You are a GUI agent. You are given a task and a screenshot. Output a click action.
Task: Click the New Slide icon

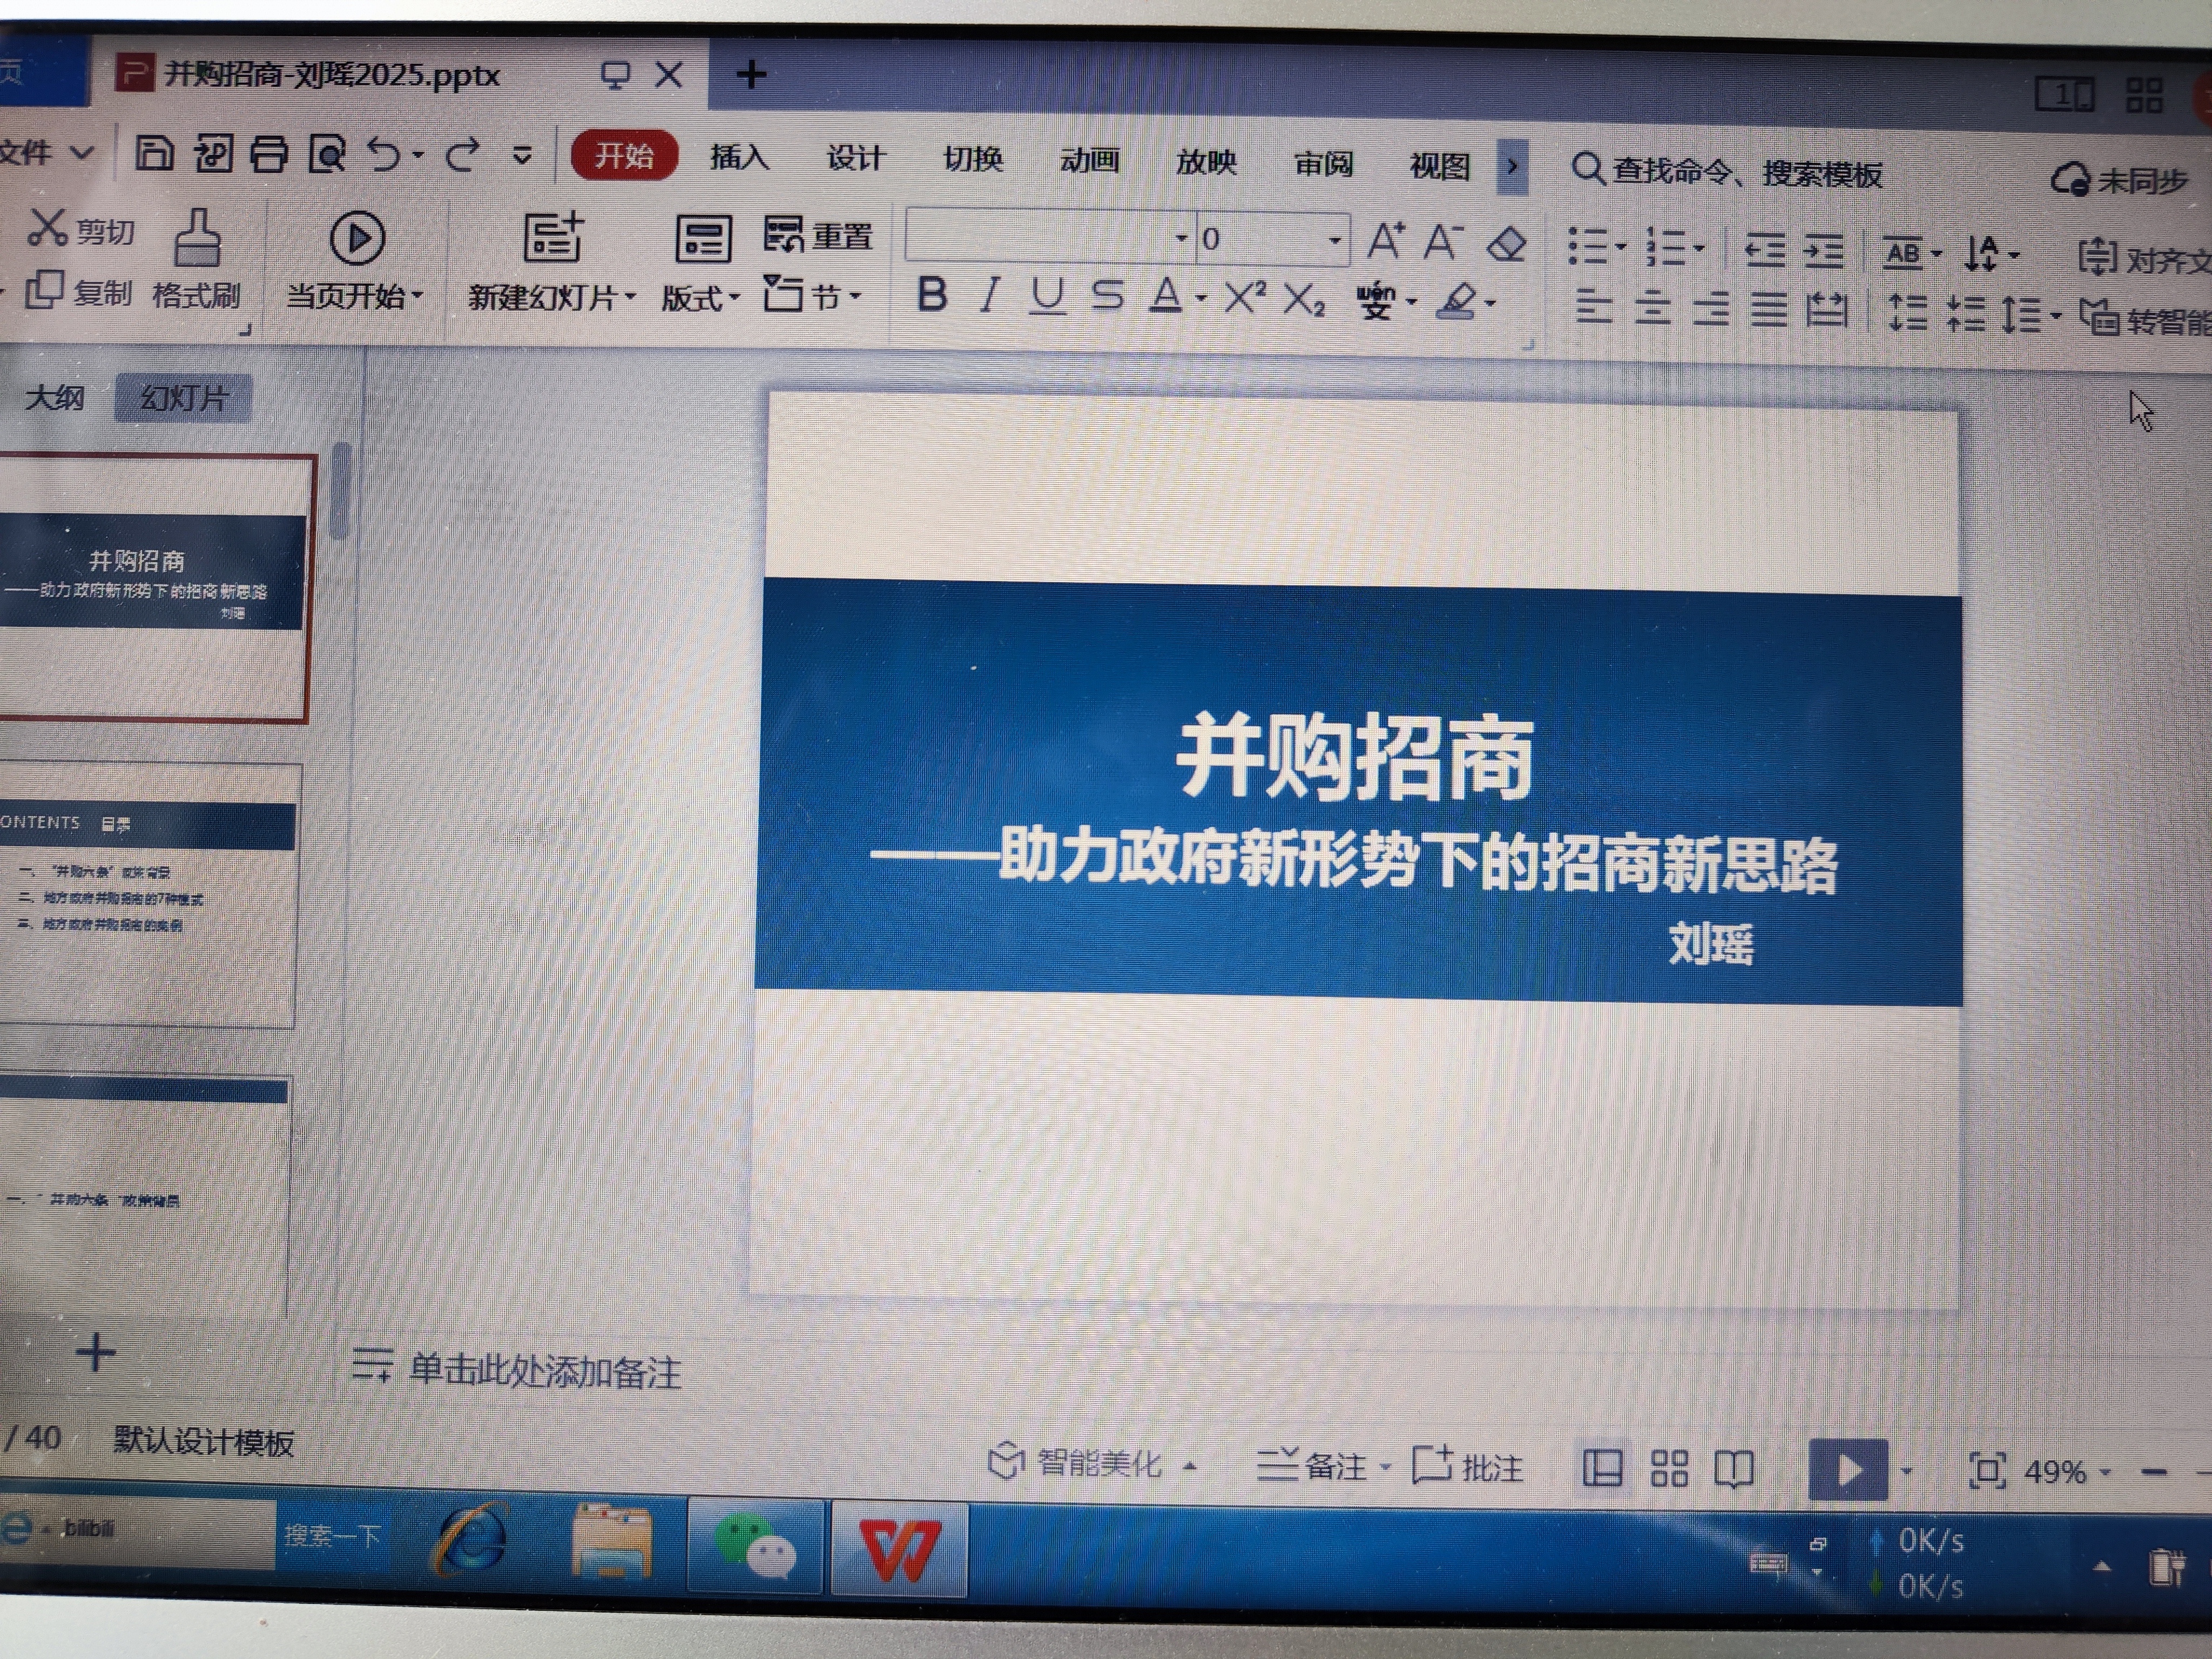pyautogui.click(x=553, y=238)
